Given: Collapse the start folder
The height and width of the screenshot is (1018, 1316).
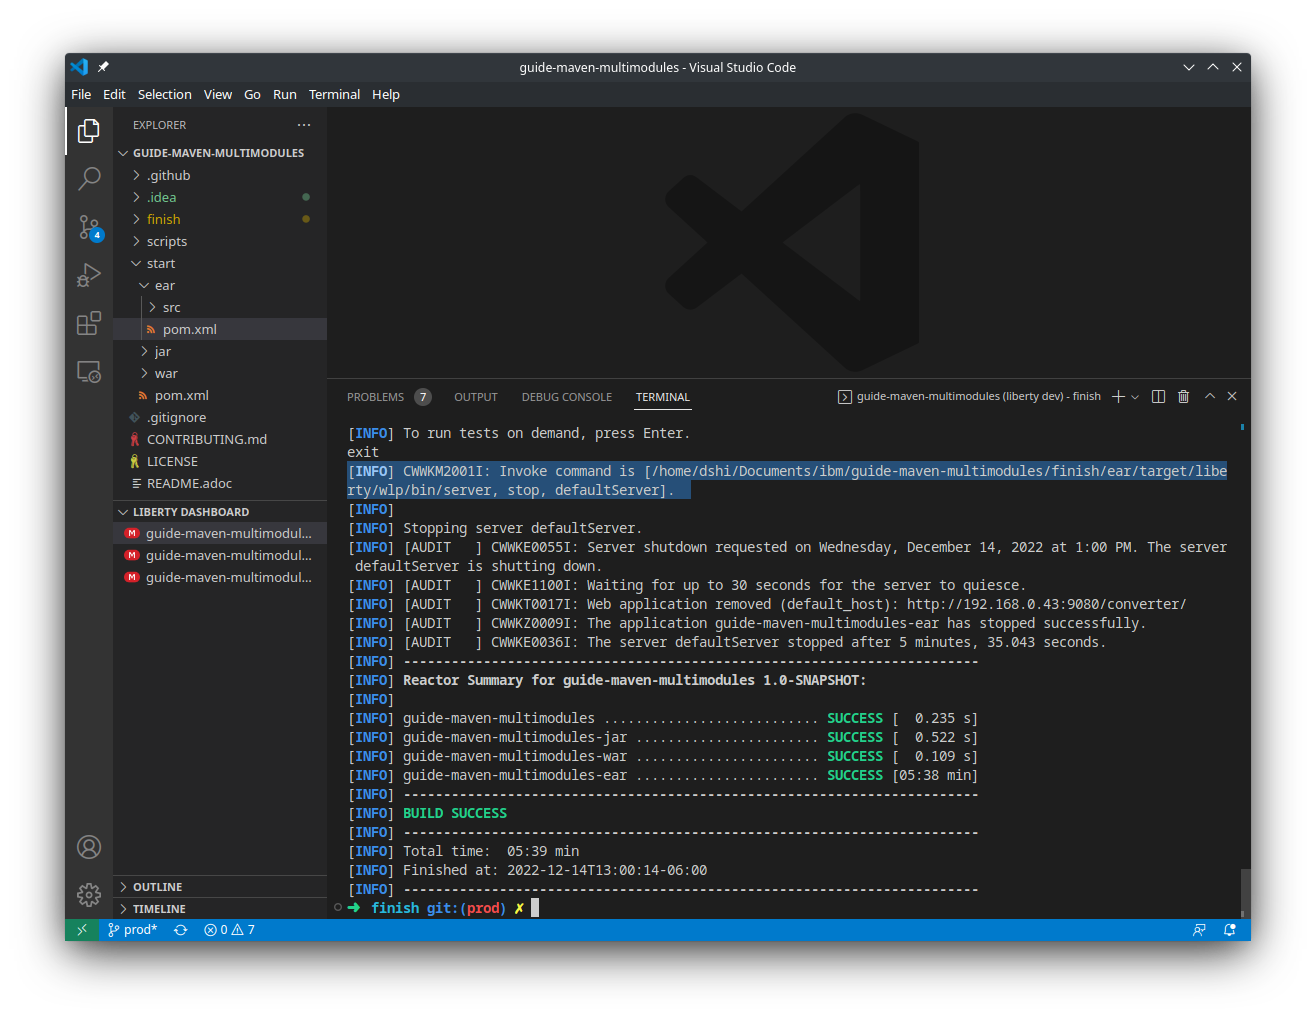Looking at the screenshot, I should [x=220, y=263].
